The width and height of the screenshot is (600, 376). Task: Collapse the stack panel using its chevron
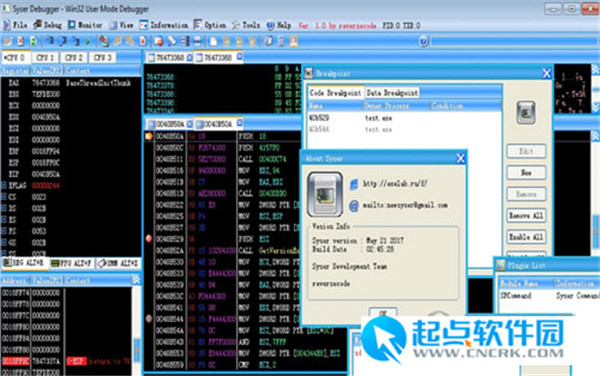[x=136, y=280]
